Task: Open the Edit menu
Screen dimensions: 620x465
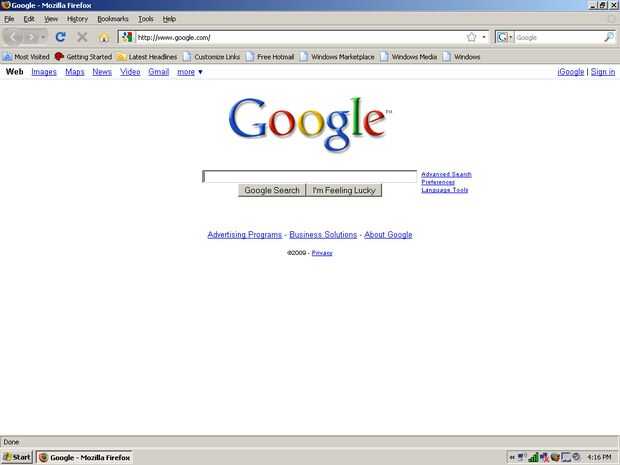Action: click(x=29, y=19)
